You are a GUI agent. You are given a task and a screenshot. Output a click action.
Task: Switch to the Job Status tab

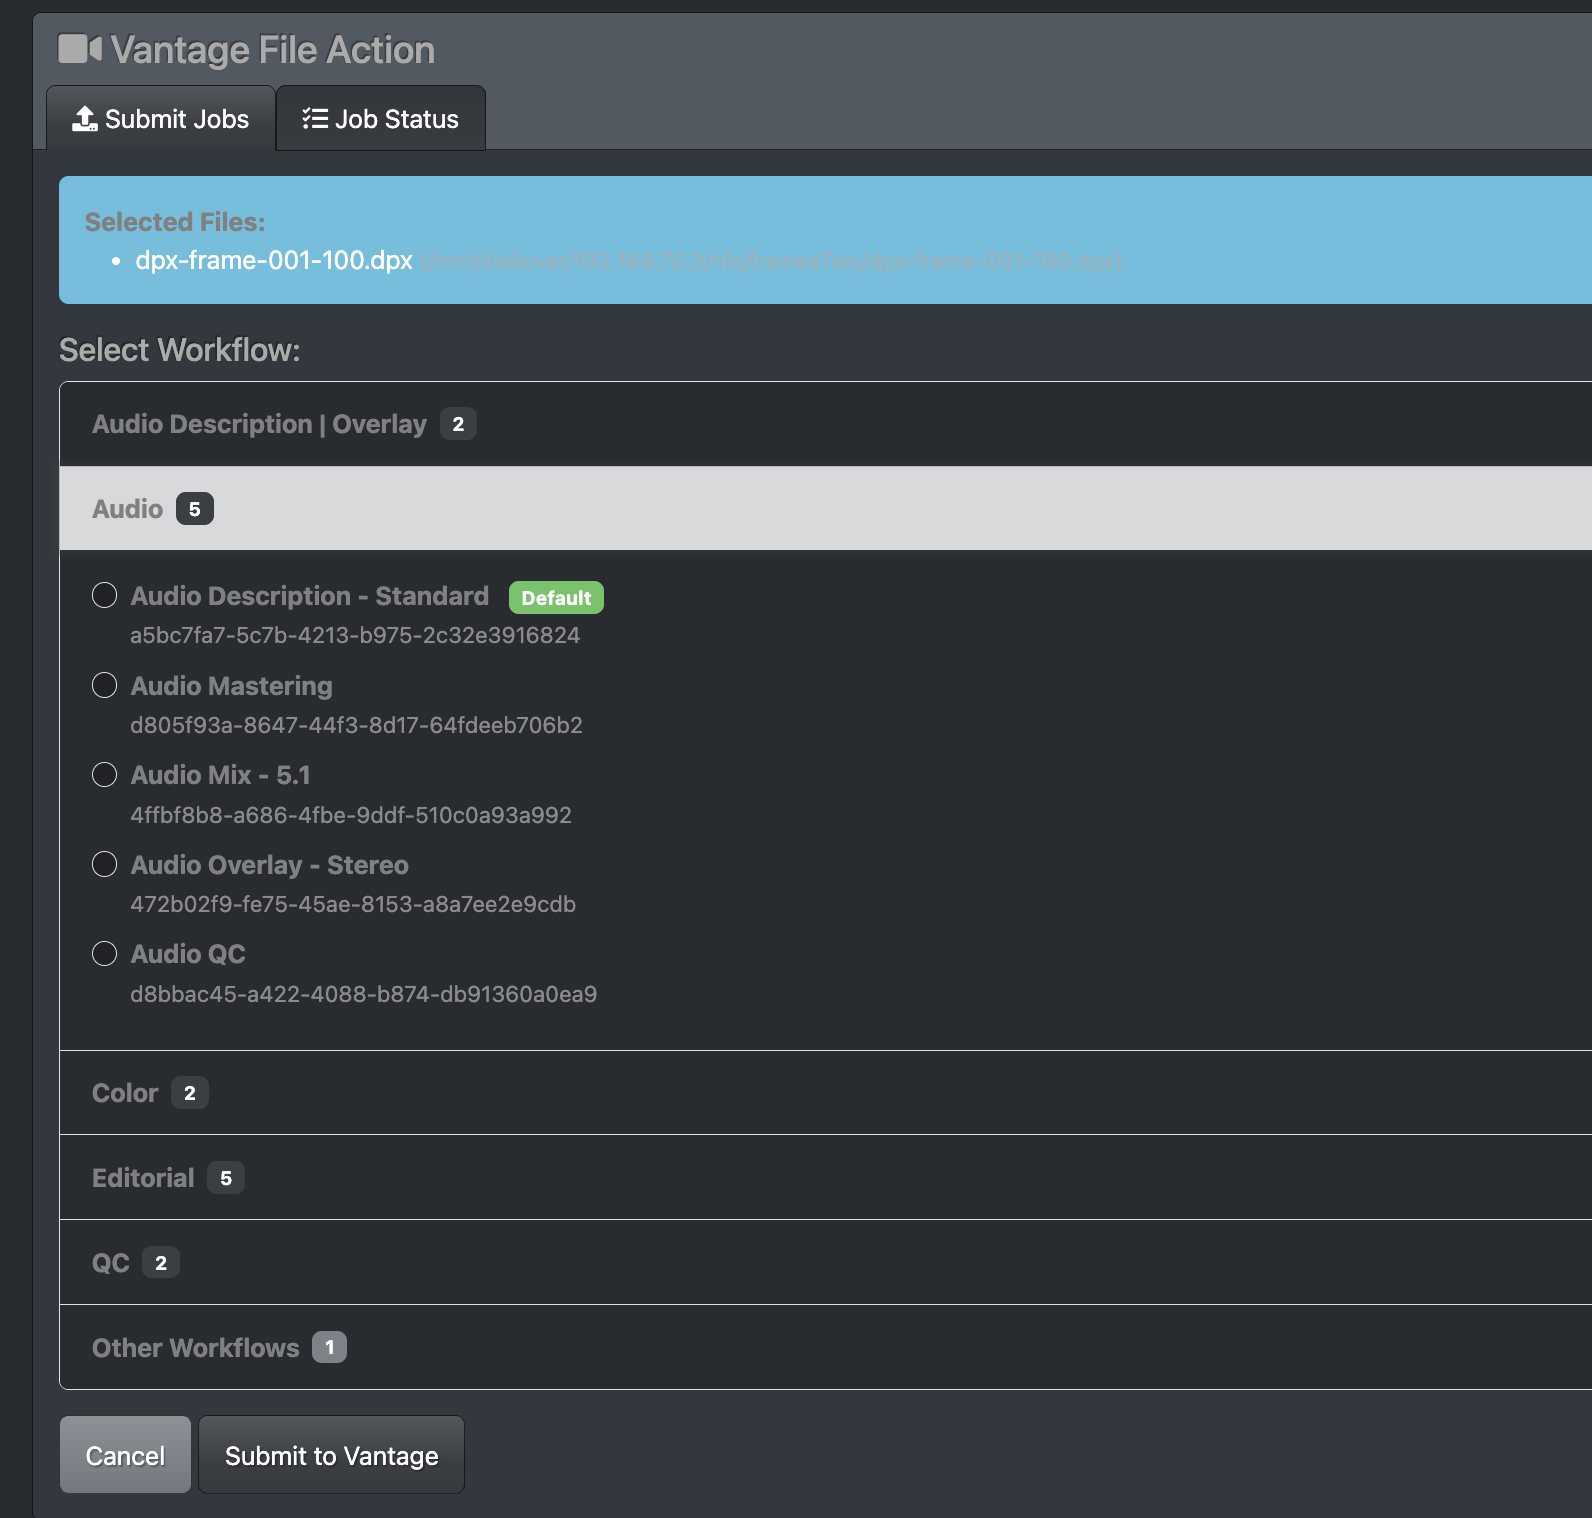(381, 119)
